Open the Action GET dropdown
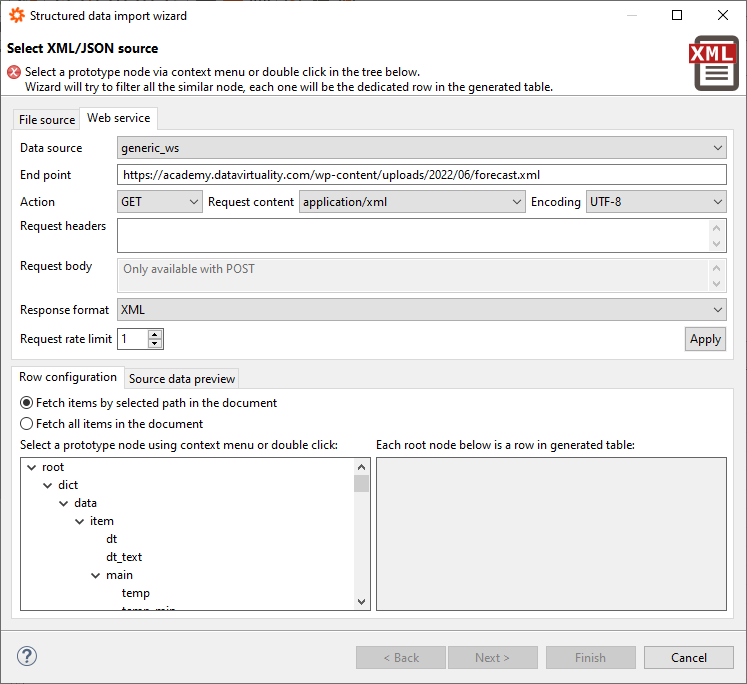 point(160,202)
